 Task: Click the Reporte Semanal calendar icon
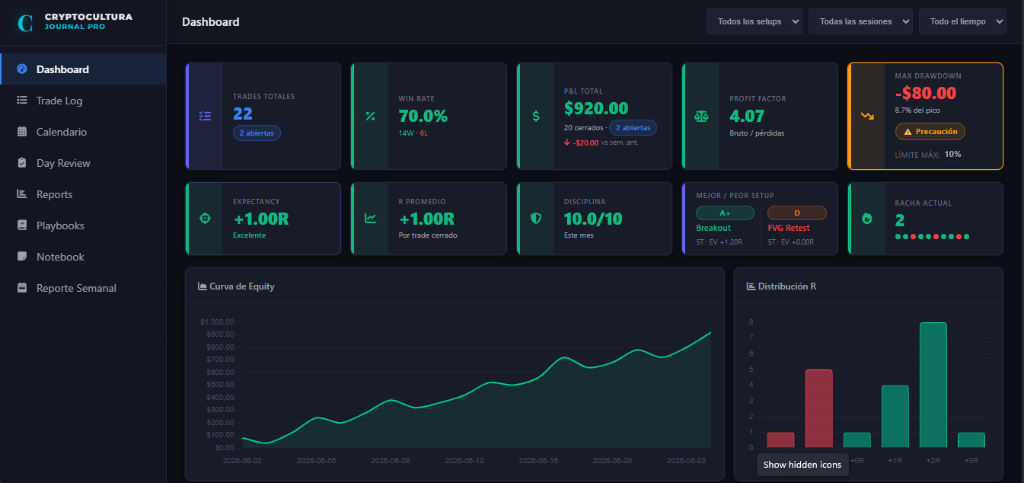click(x=22, y=288)
